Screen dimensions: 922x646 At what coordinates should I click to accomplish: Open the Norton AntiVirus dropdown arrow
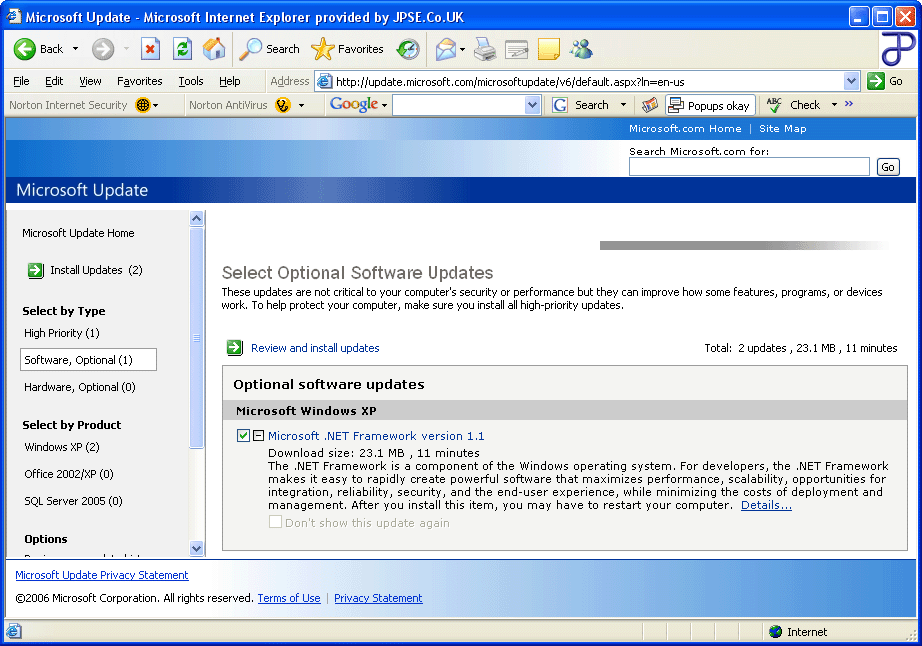[302, 106]
